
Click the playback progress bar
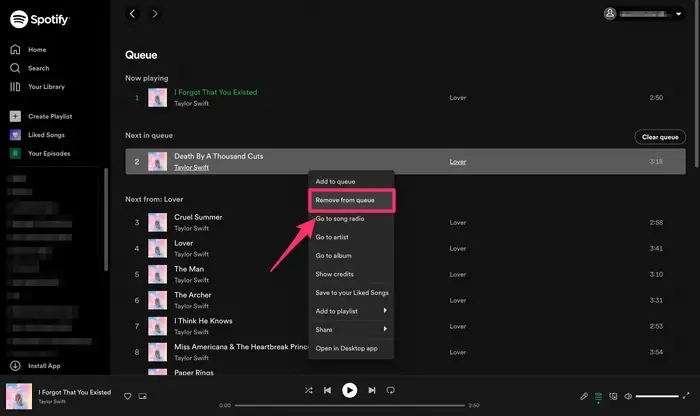click(350, 405)
